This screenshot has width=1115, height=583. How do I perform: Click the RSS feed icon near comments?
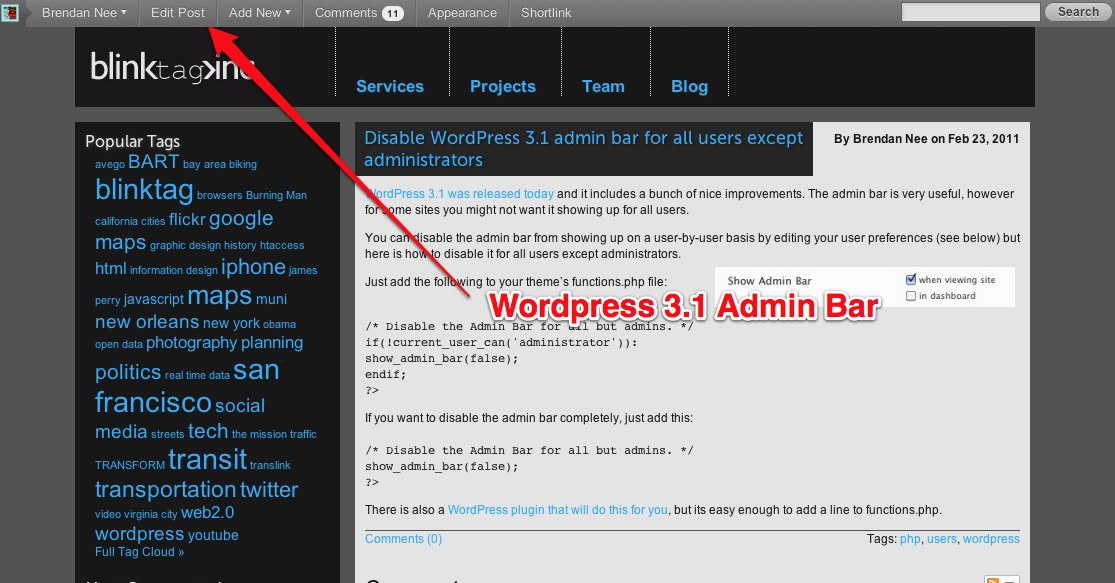[992, 579]
